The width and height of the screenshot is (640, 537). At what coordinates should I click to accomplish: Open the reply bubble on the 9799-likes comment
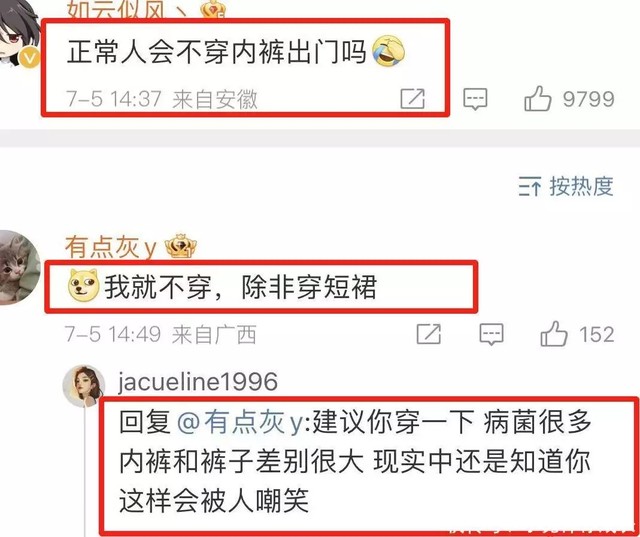(475, 99)
